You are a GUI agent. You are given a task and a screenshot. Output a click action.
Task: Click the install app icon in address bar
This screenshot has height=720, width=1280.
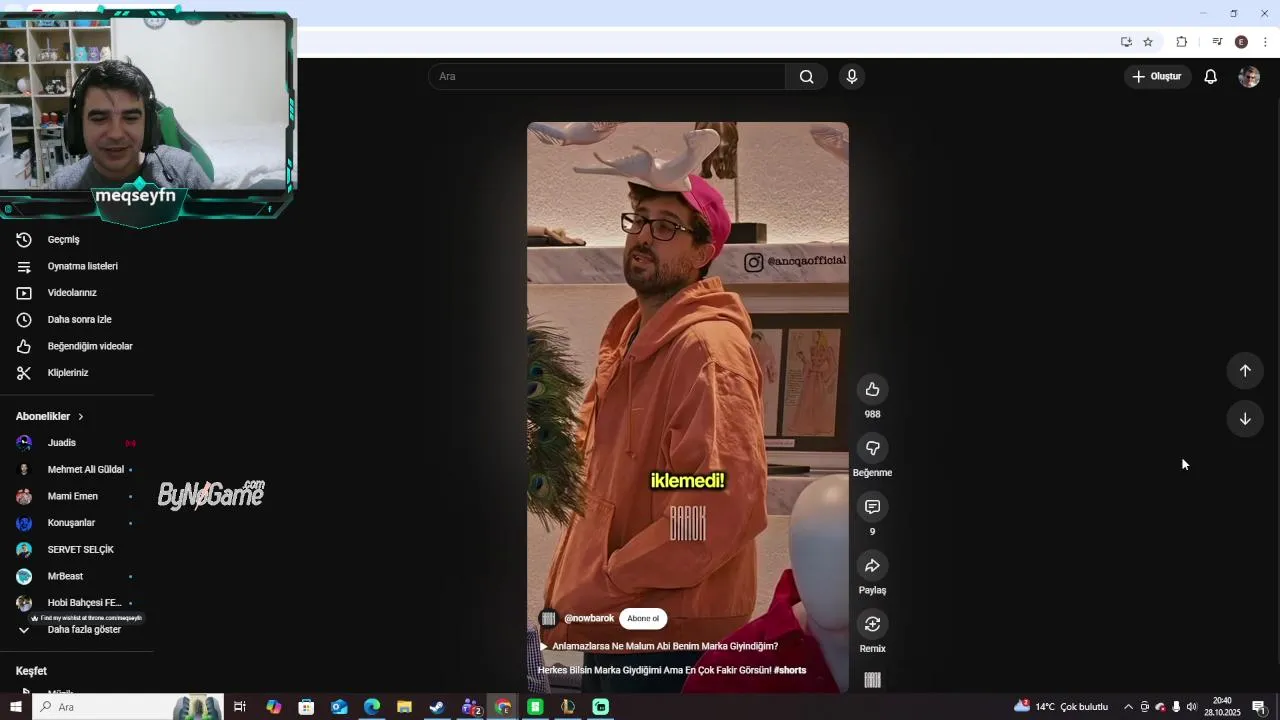point(1126,42)
